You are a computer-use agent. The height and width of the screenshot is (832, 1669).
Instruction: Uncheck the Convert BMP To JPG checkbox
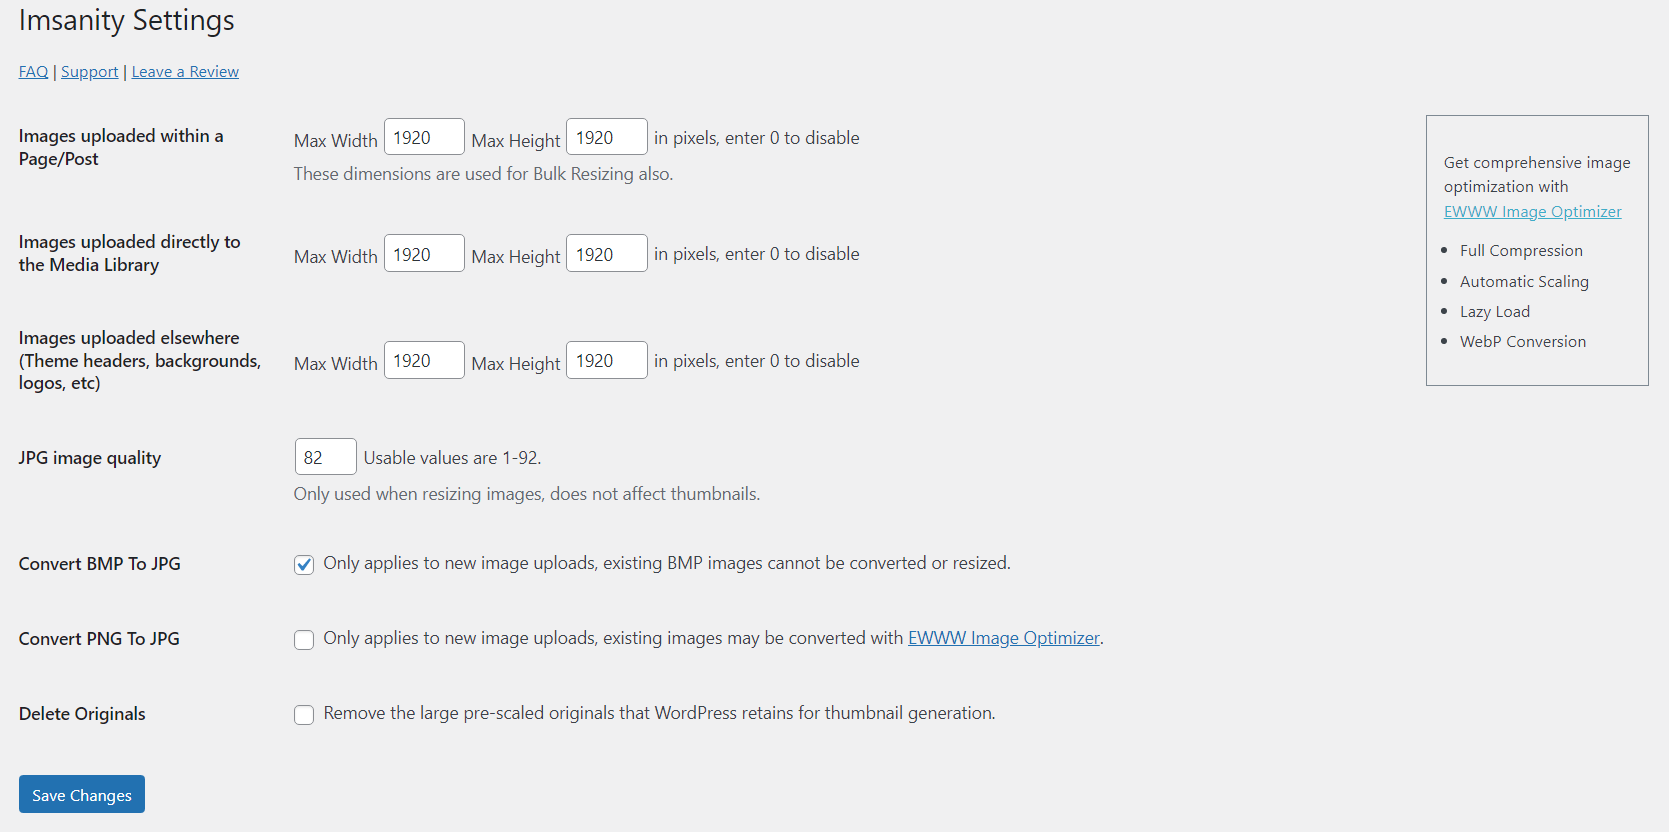coord(304,565)
